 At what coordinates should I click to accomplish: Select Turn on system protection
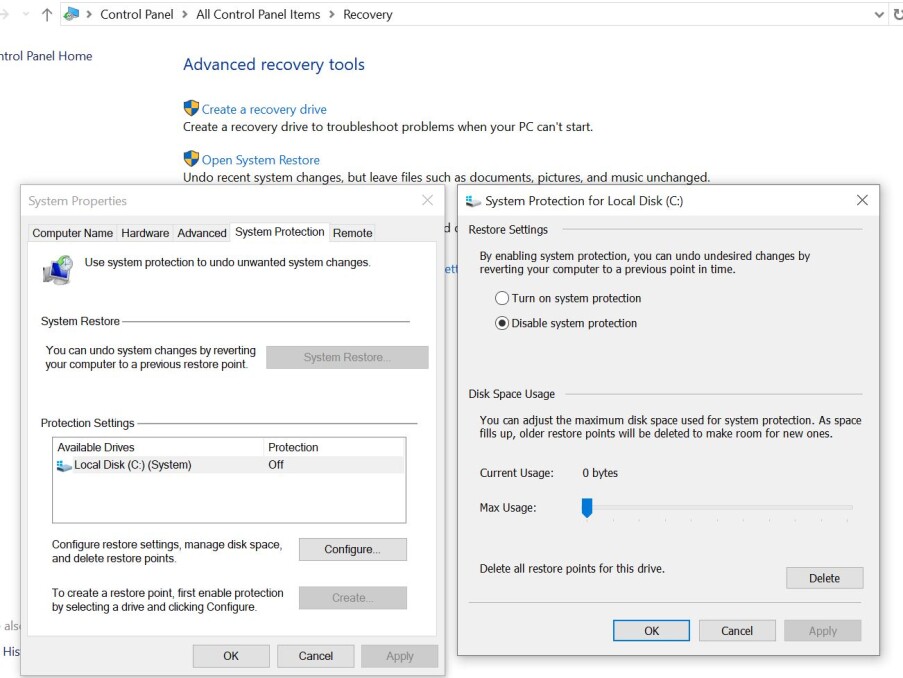click(x=502, y=298)
